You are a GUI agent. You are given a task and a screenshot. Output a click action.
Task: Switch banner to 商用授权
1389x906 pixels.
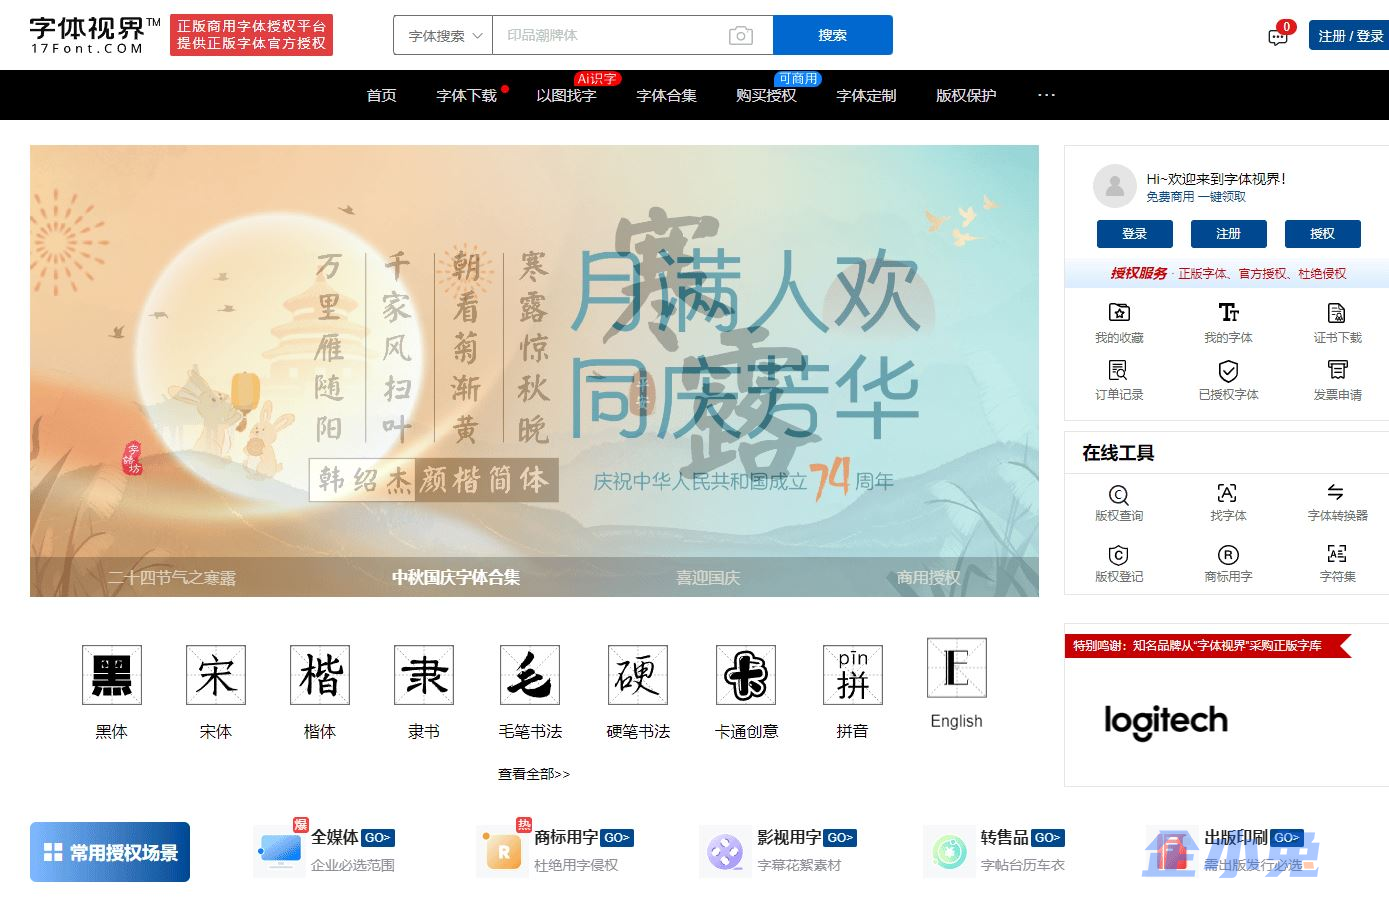coord(928,578)
